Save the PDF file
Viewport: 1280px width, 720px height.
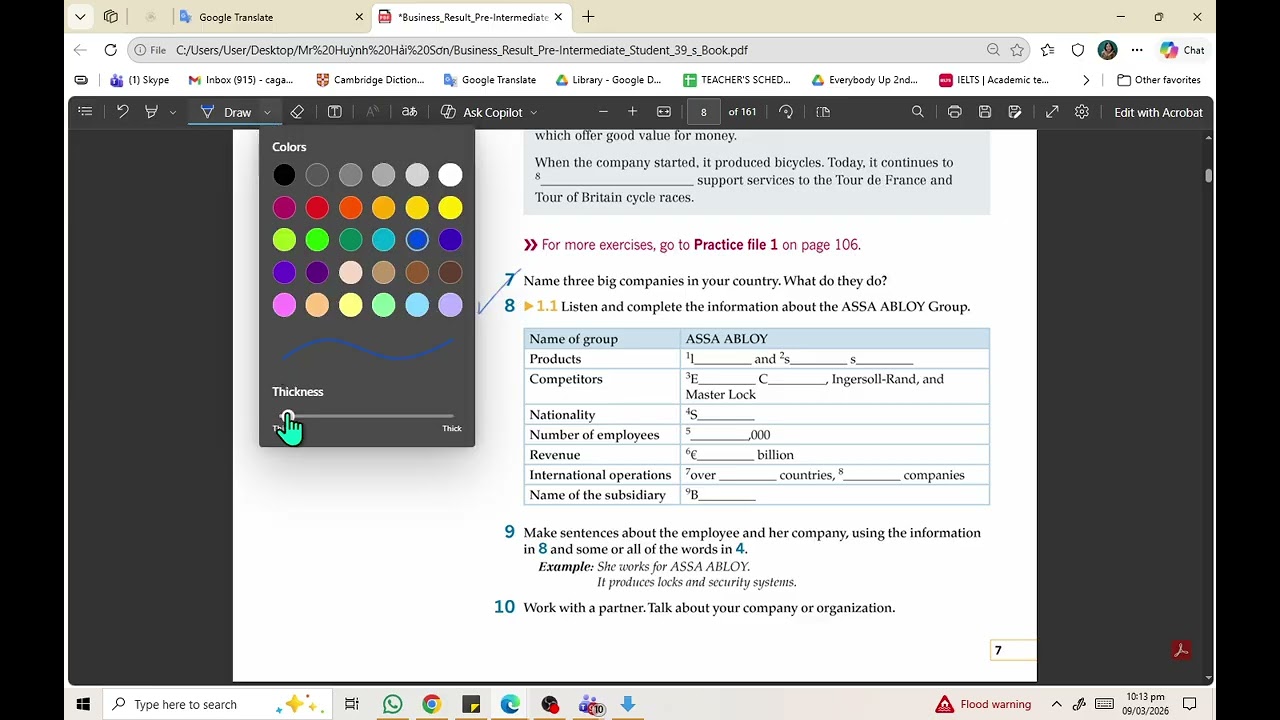pos(985,112)
